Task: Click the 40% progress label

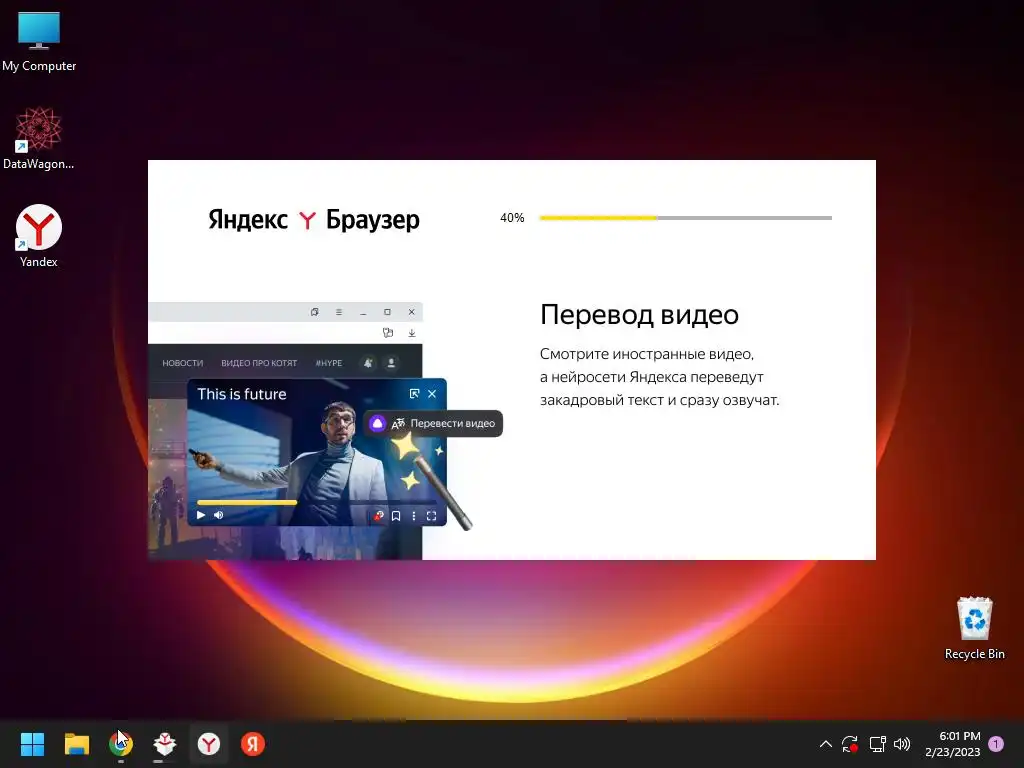Action: point(512,218)
